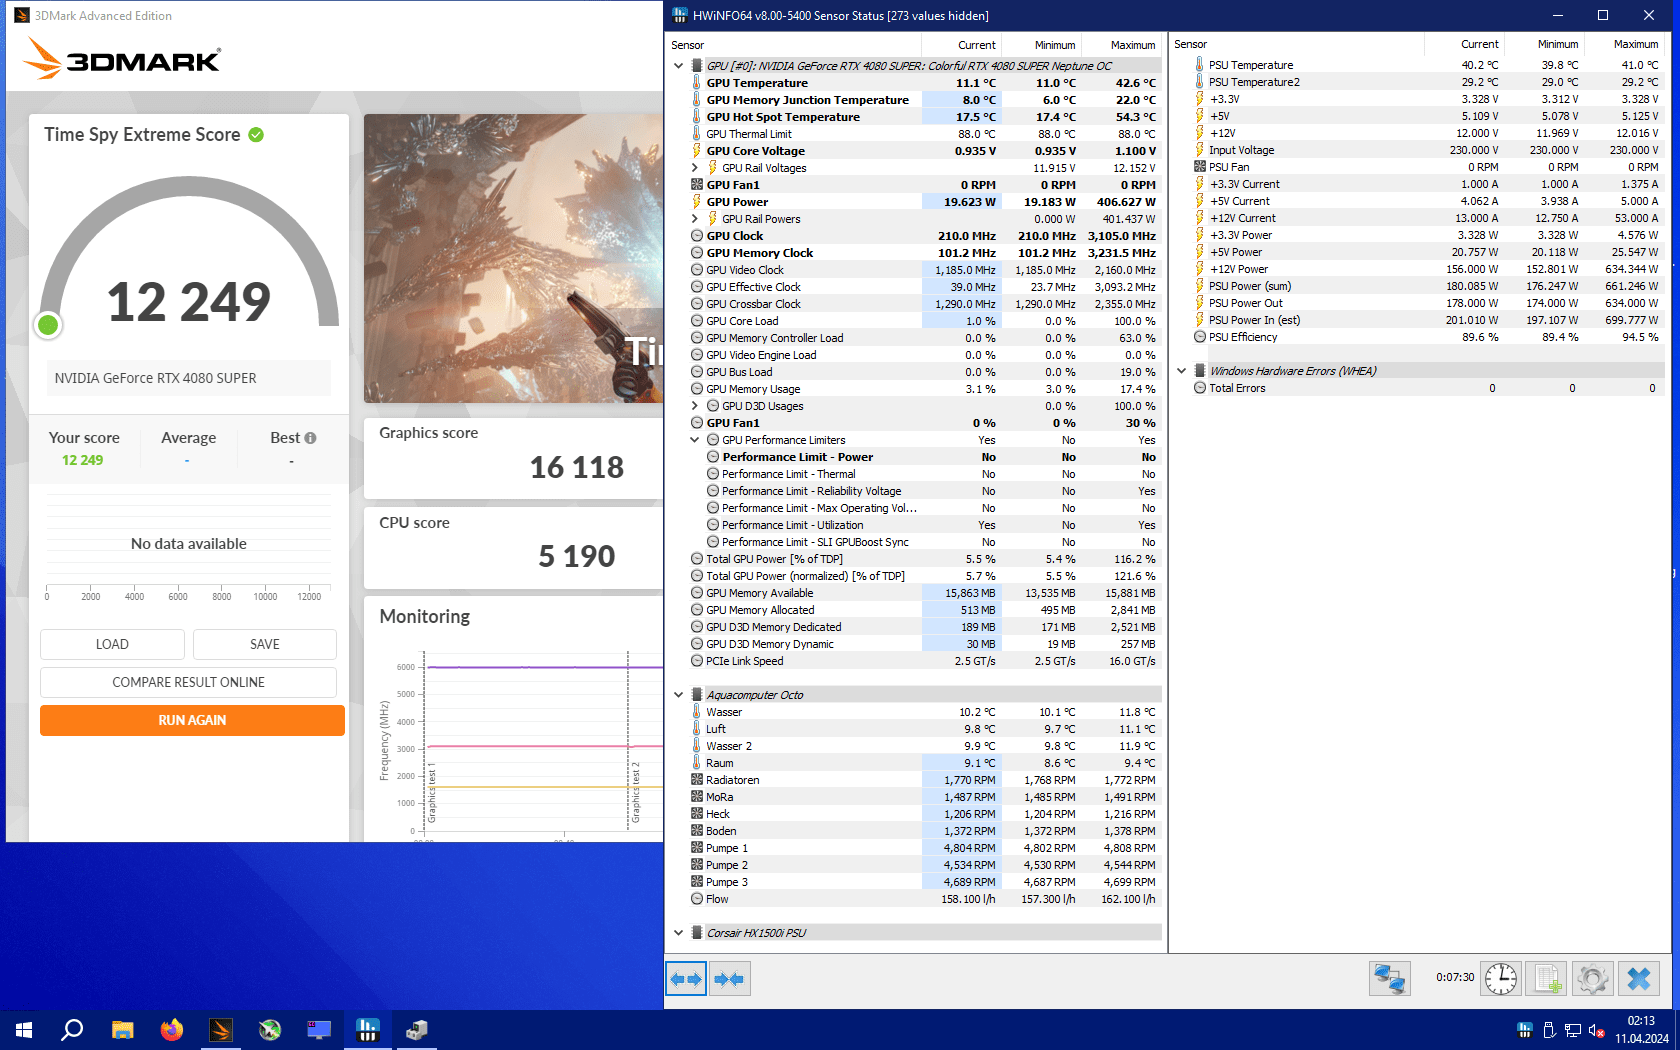Open the taskbar clock showing 02:13

coord(1641,1030)
